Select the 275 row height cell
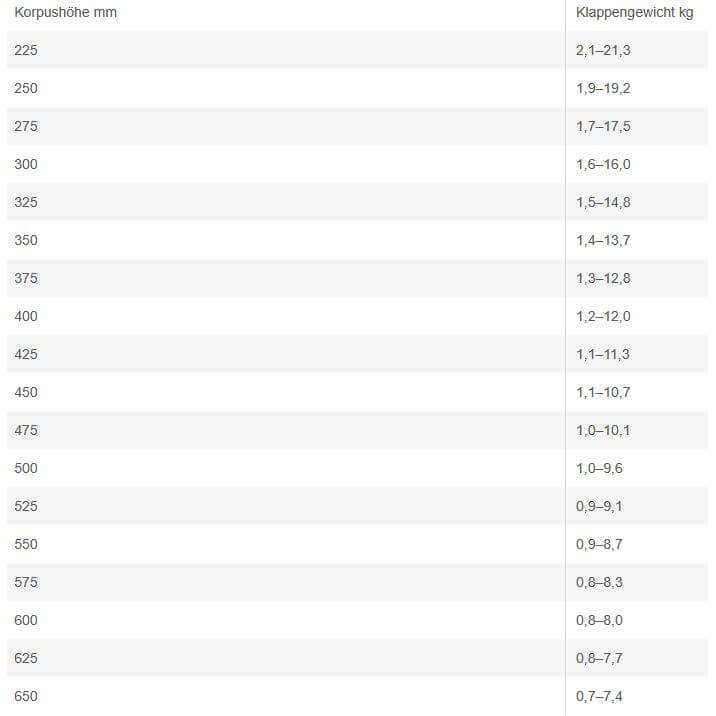 pos(26,126)
